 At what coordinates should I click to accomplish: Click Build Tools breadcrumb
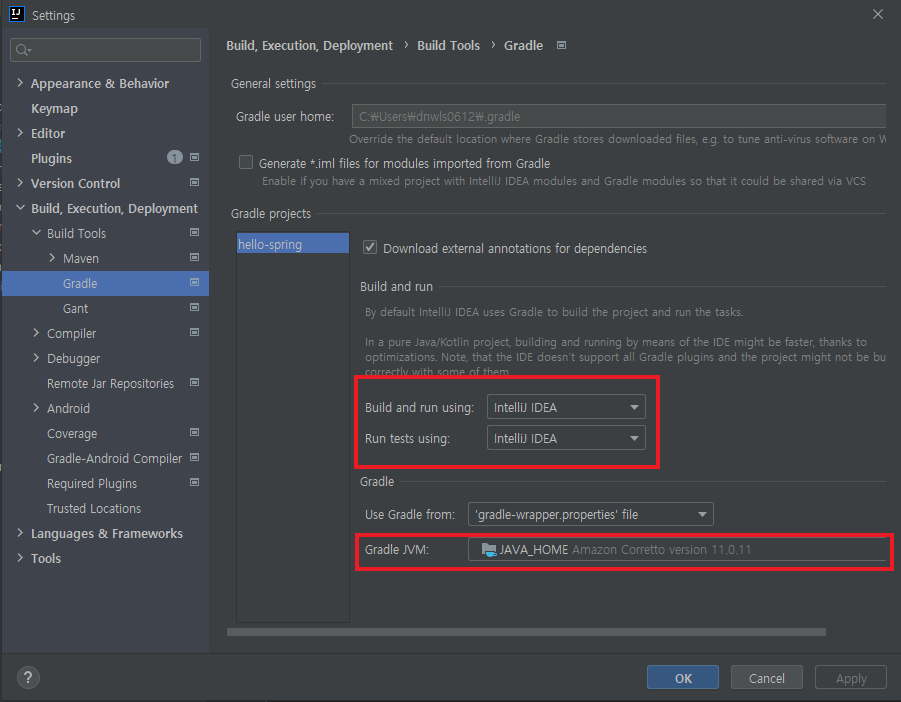[448, 45]
